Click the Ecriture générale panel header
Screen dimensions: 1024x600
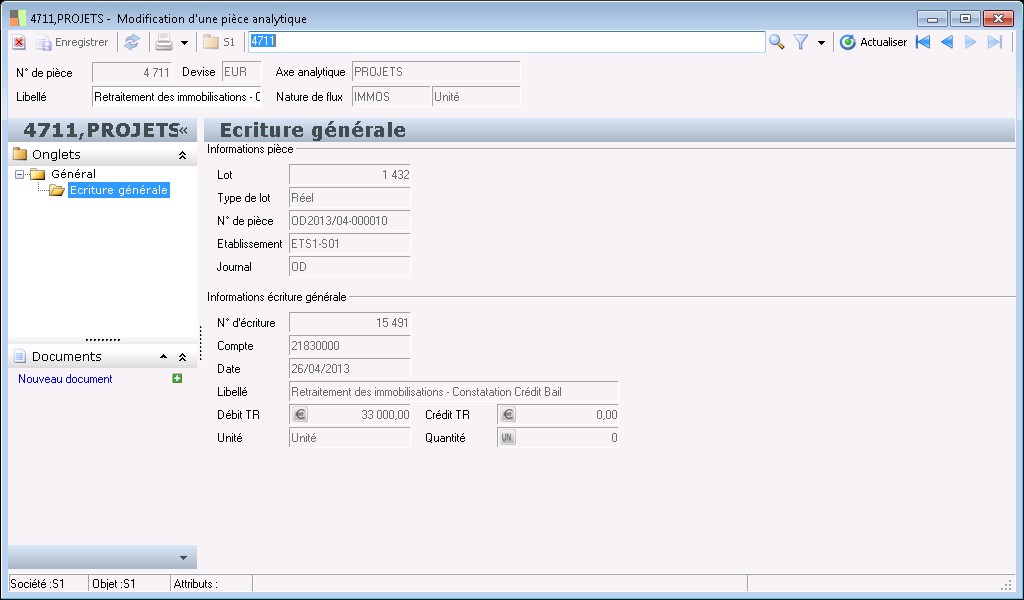[x=610, y=130]
